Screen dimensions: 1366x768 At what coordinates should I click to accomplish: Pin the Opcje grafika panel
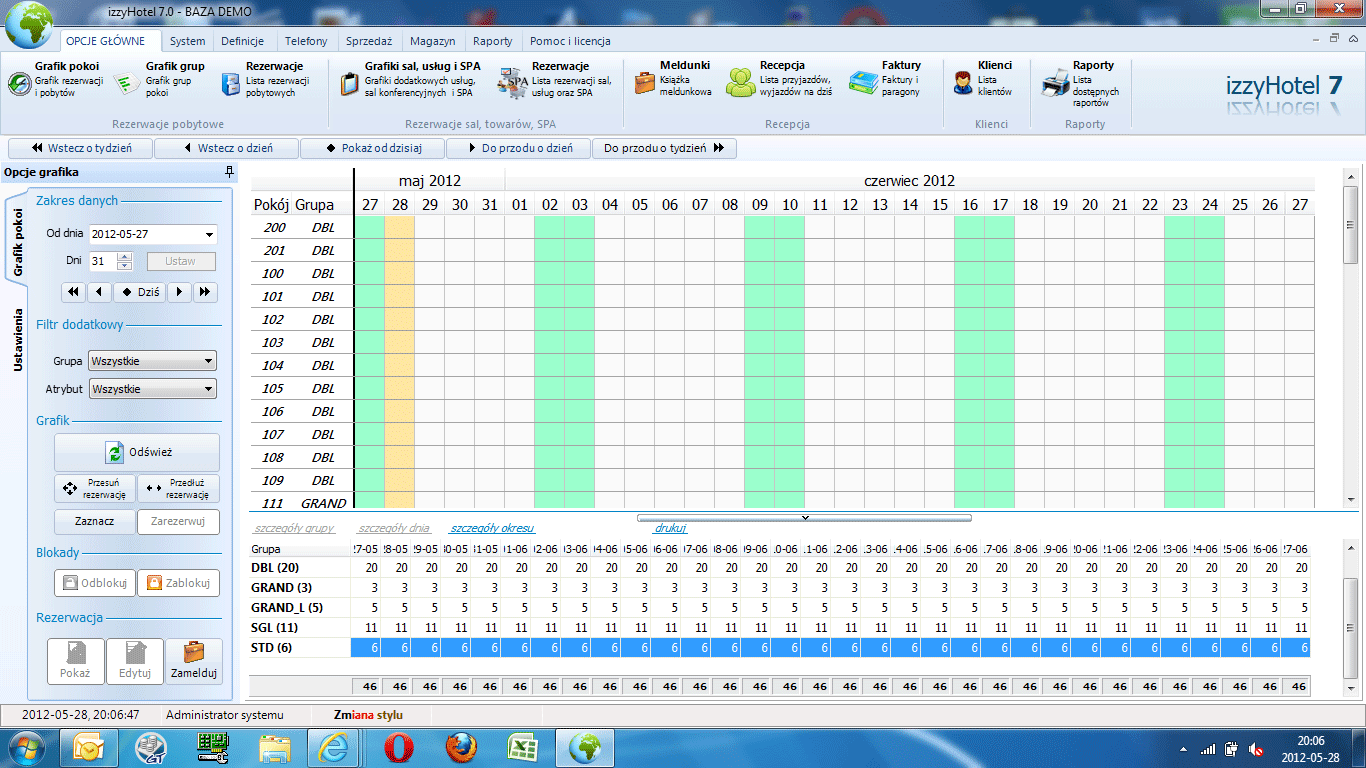tap(229, 172)
